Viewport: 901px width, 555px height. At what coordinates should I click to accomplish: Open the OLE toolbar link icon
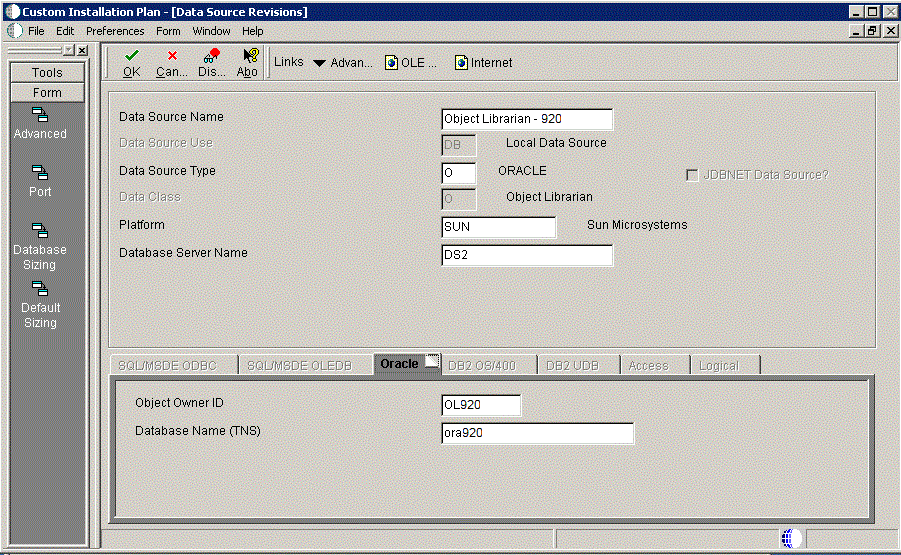391,63
